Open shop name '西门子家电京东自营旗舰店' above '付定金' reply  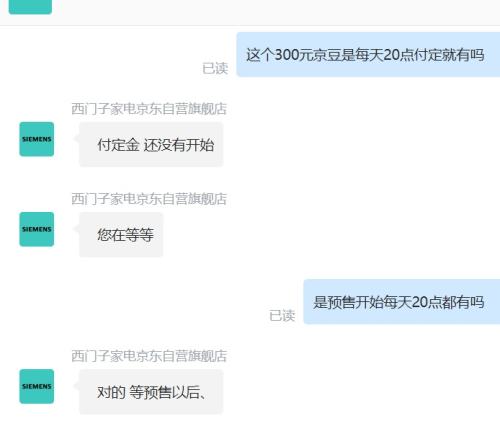point(149,109)
